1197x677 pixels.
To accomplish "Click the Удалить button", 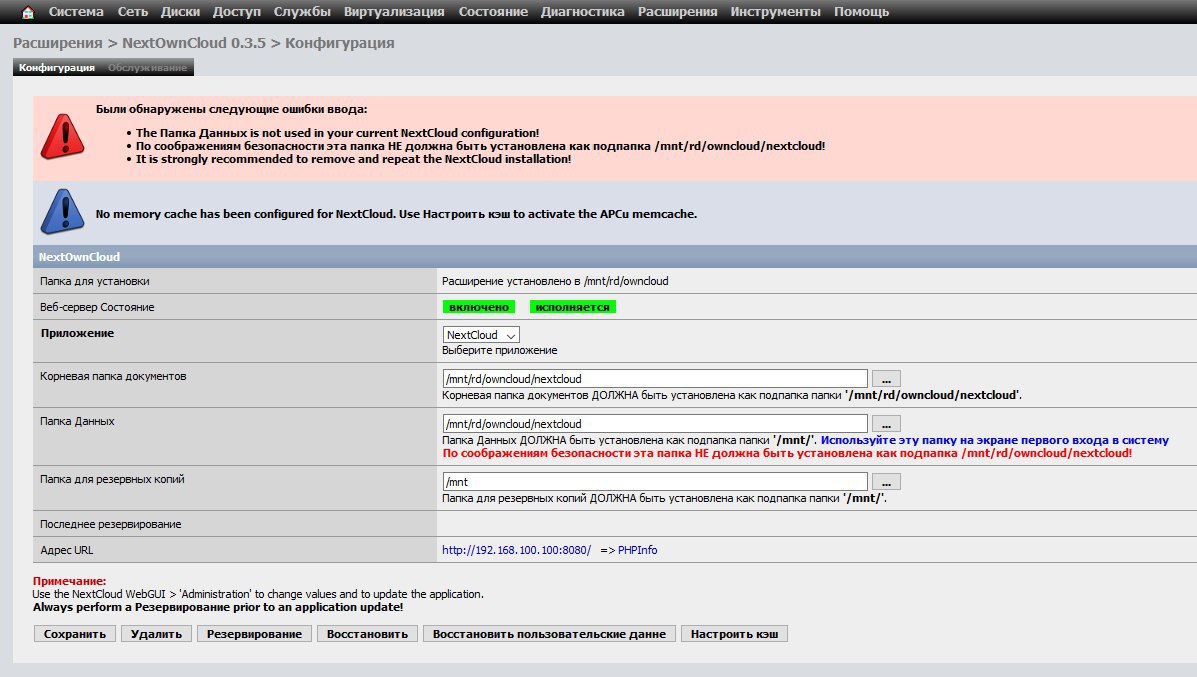I will click(x=156, y=633).
